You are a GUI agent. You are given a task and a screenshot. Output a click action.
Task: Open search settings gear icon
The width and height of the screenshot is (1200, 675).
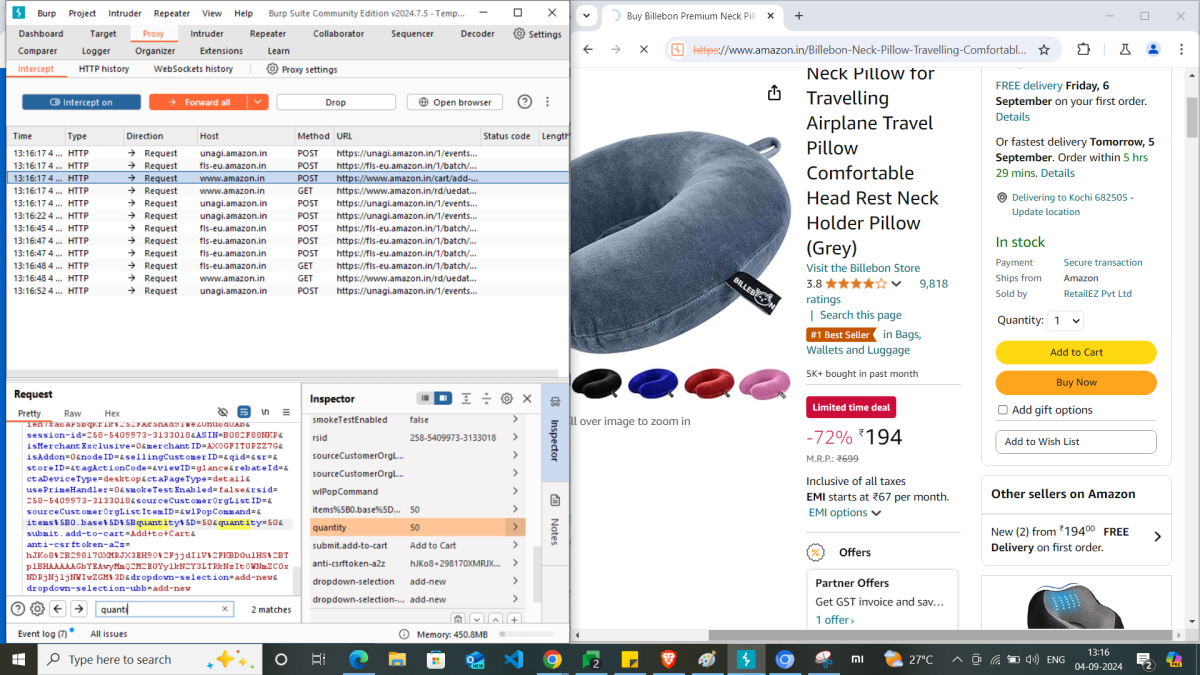click(37, 608)
